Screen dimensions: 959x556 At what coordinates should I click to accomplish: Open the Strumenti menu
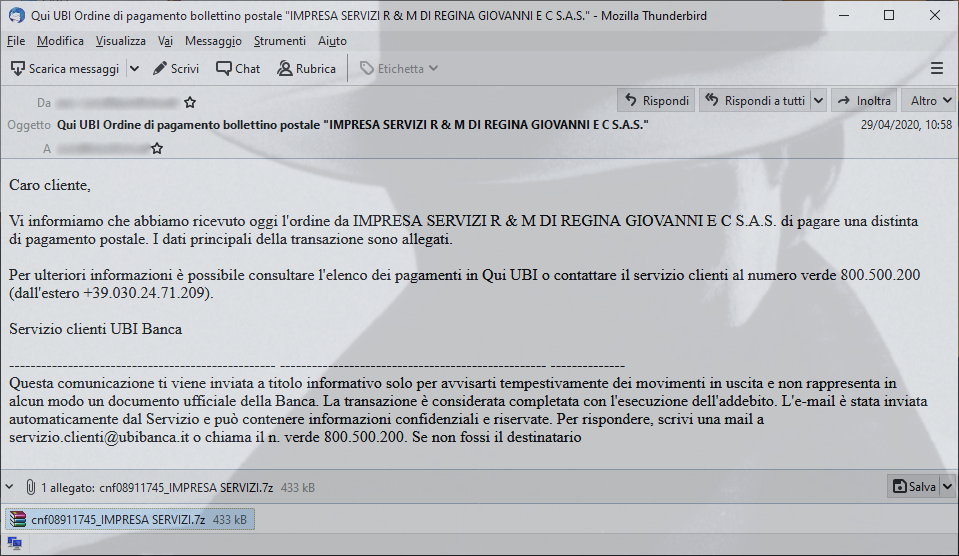pos(280,41)
